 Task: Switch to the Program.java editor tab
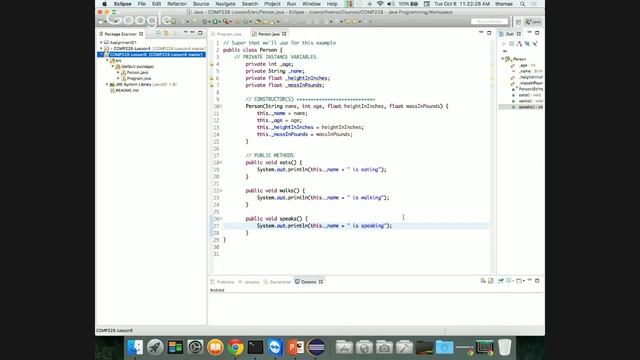(229, 34)
